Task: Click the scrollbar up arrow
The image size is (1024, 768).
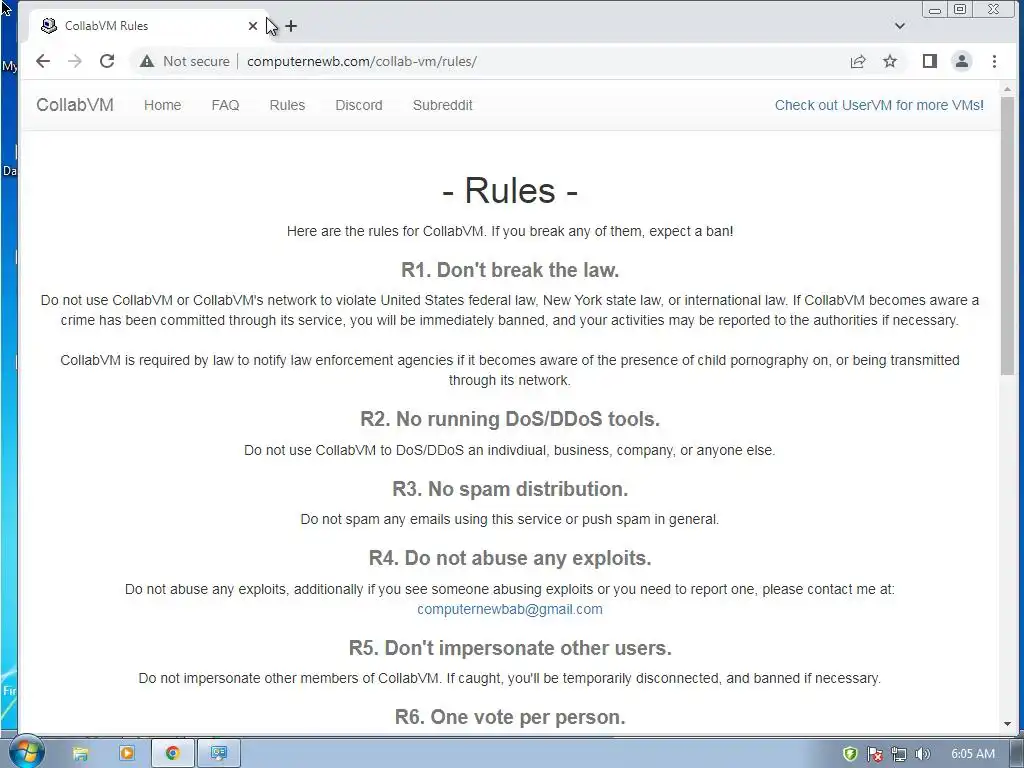Action: 1007,89
